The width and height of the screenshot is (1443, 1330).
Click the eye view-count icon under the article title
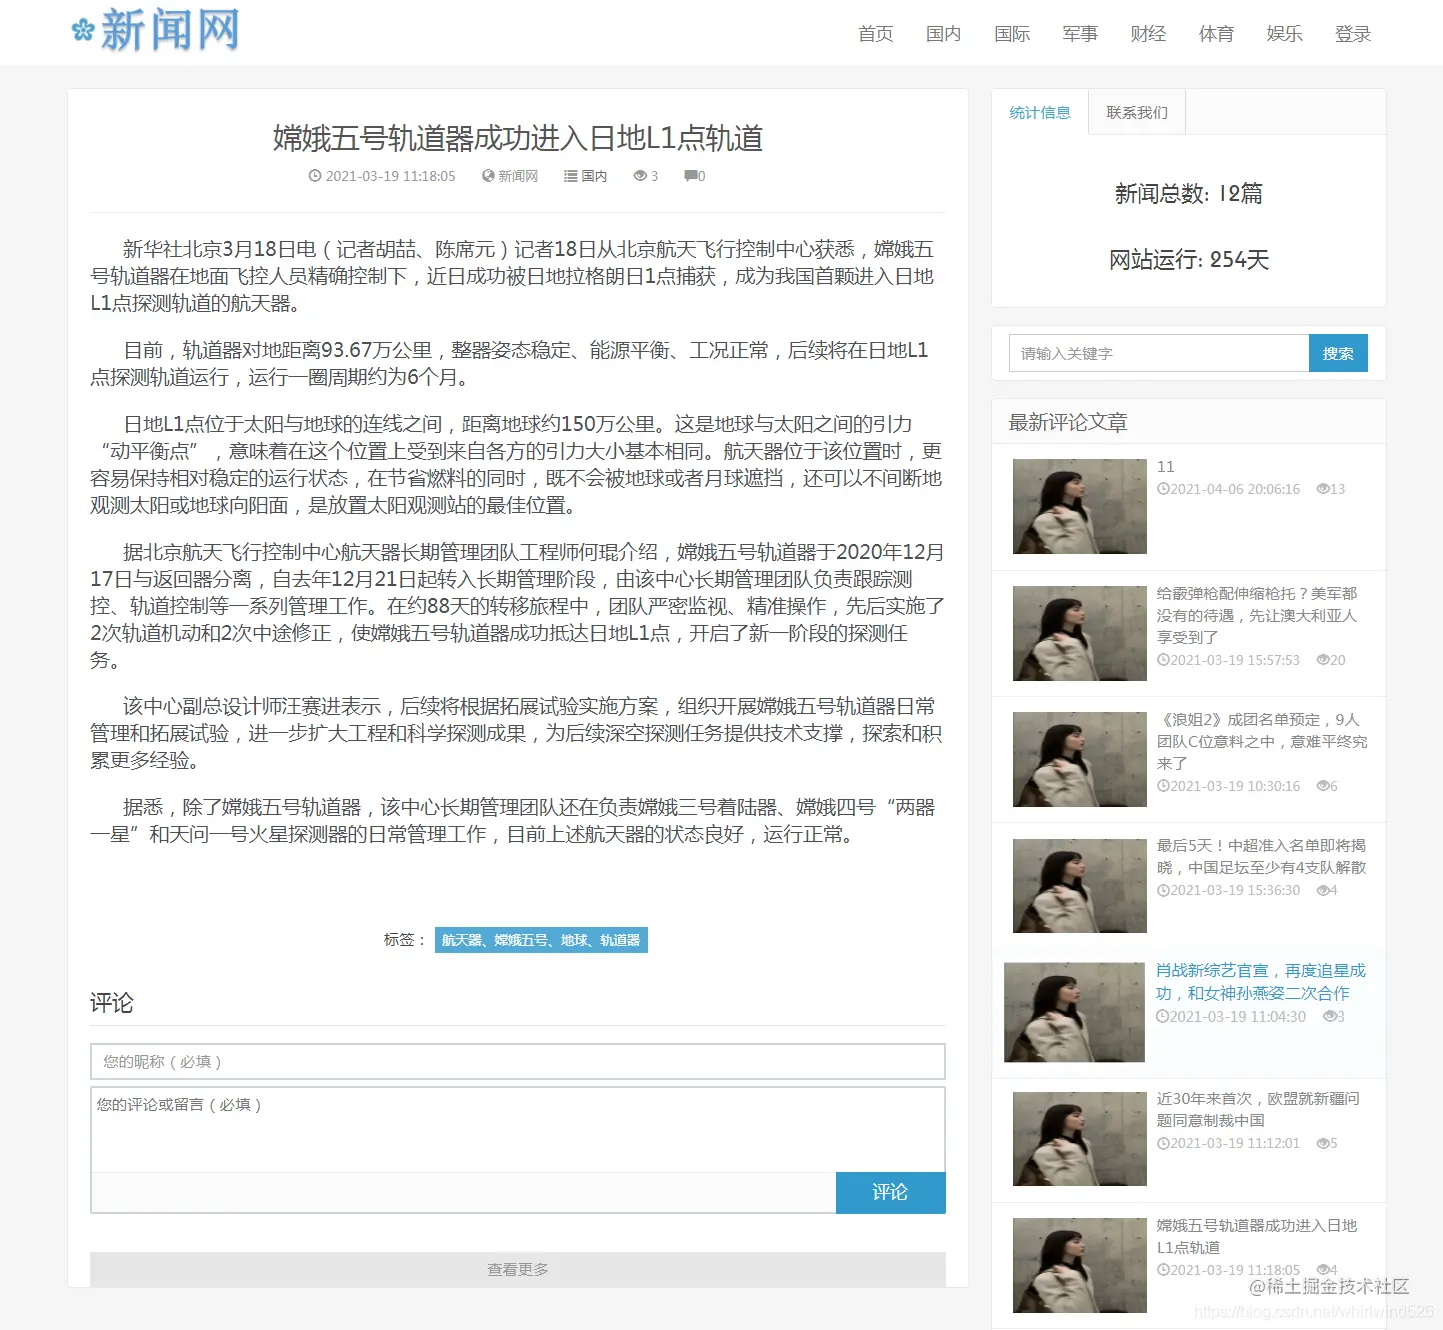(640, 176)
